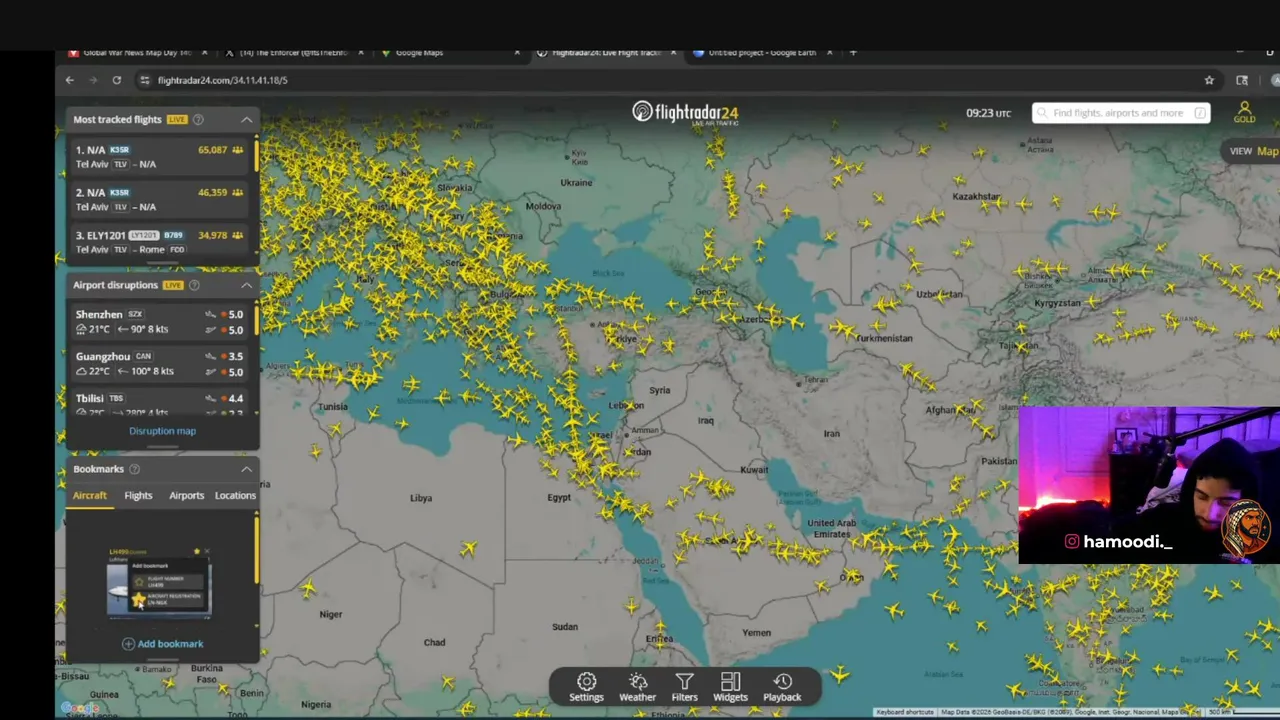Open the most tracked flight ranked 2
This screenshot has height=720, width=1280.
click(160, 199)
